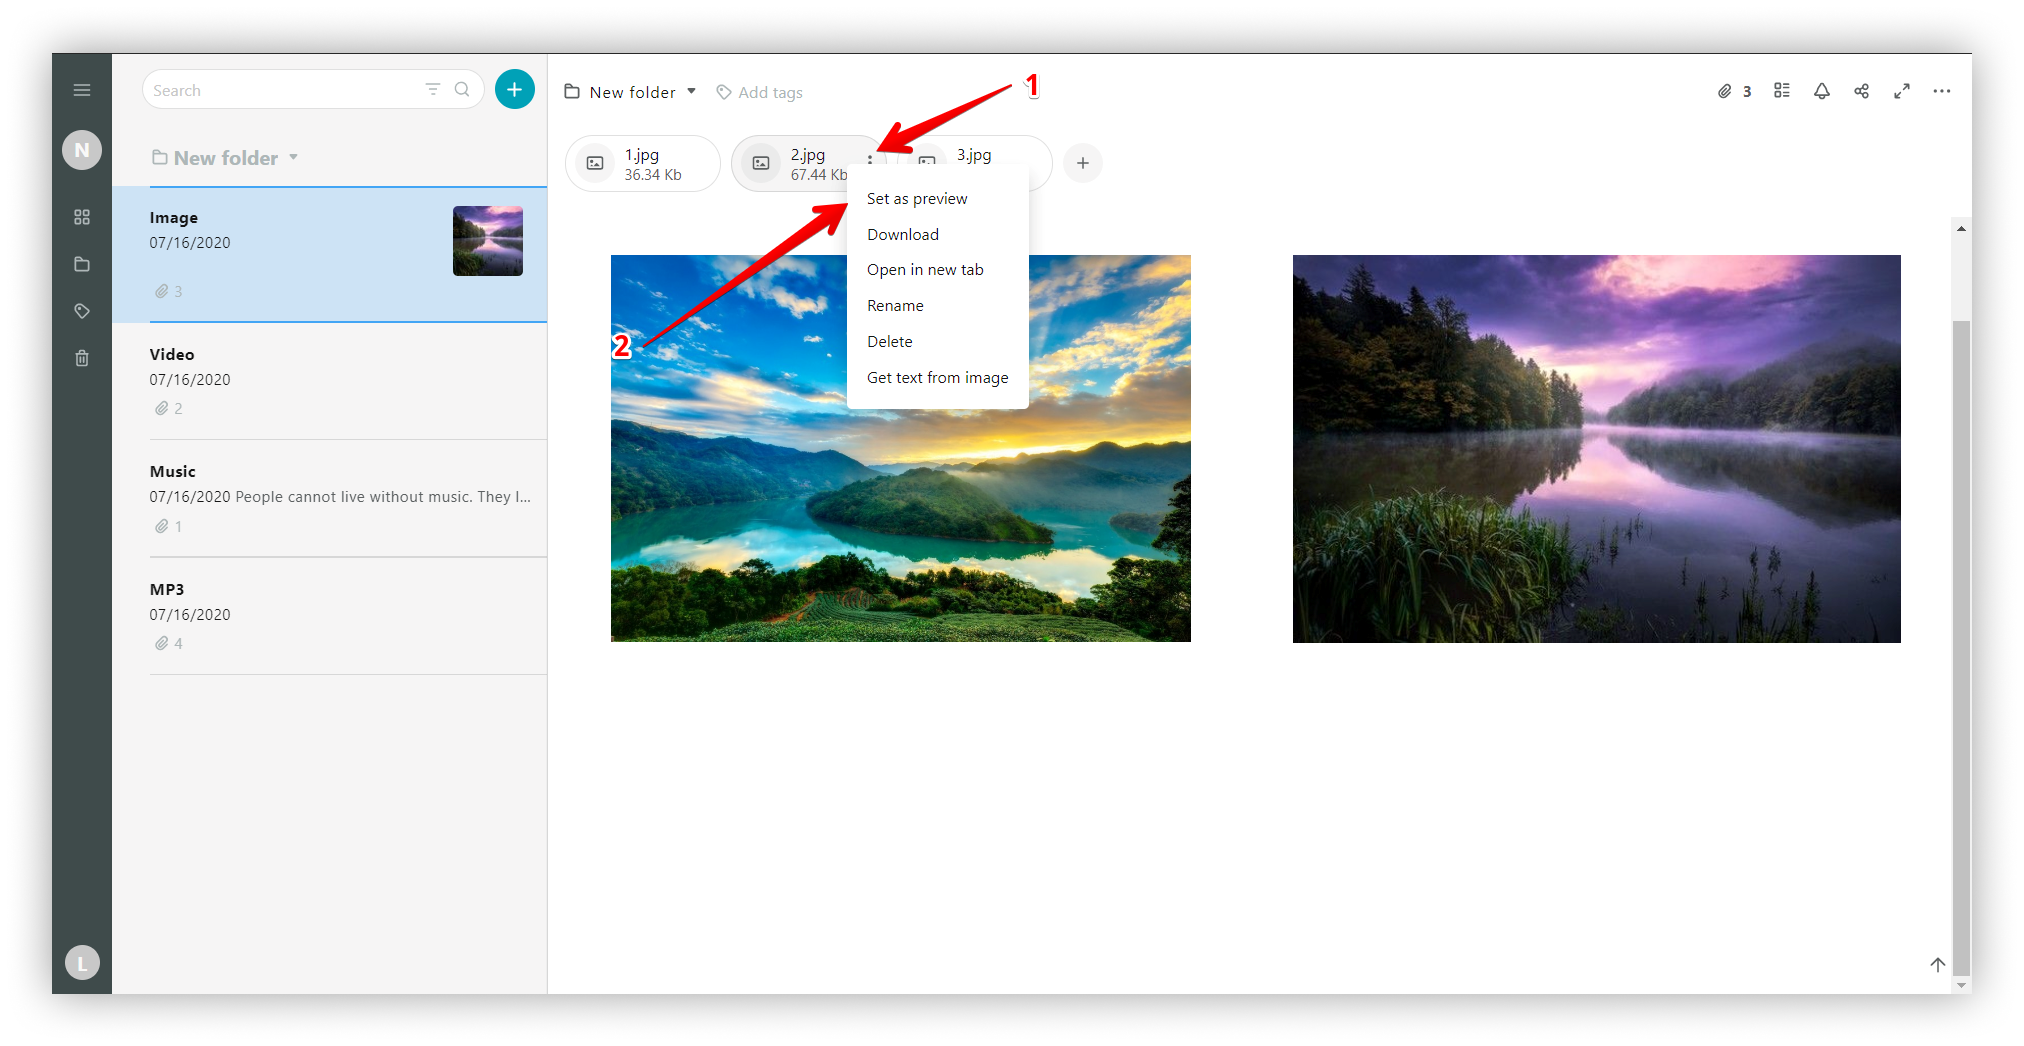This screenshot has width=2024, height=1046.
Task: Click the purple sunset lake image
Action: [x=1597, y=449]
